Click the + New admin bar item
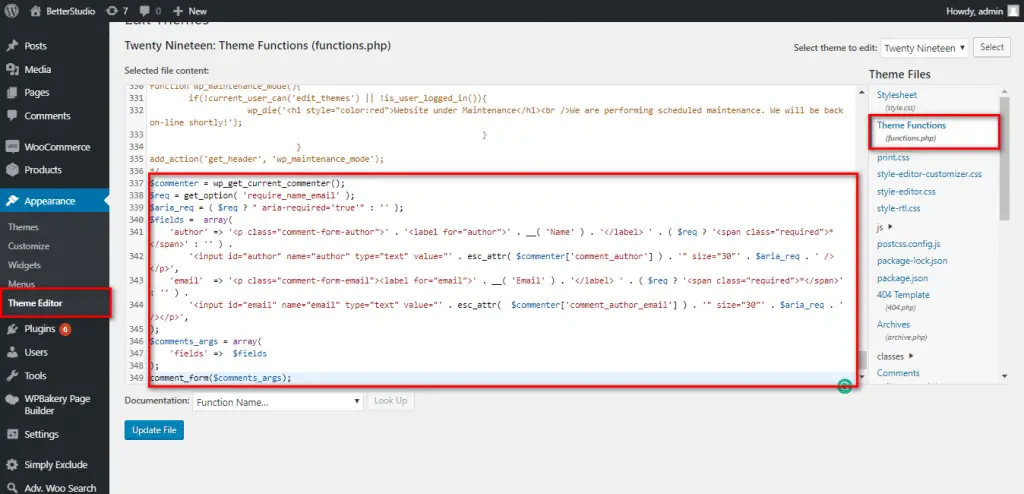The image size is (1024, 494). [190, 10]
